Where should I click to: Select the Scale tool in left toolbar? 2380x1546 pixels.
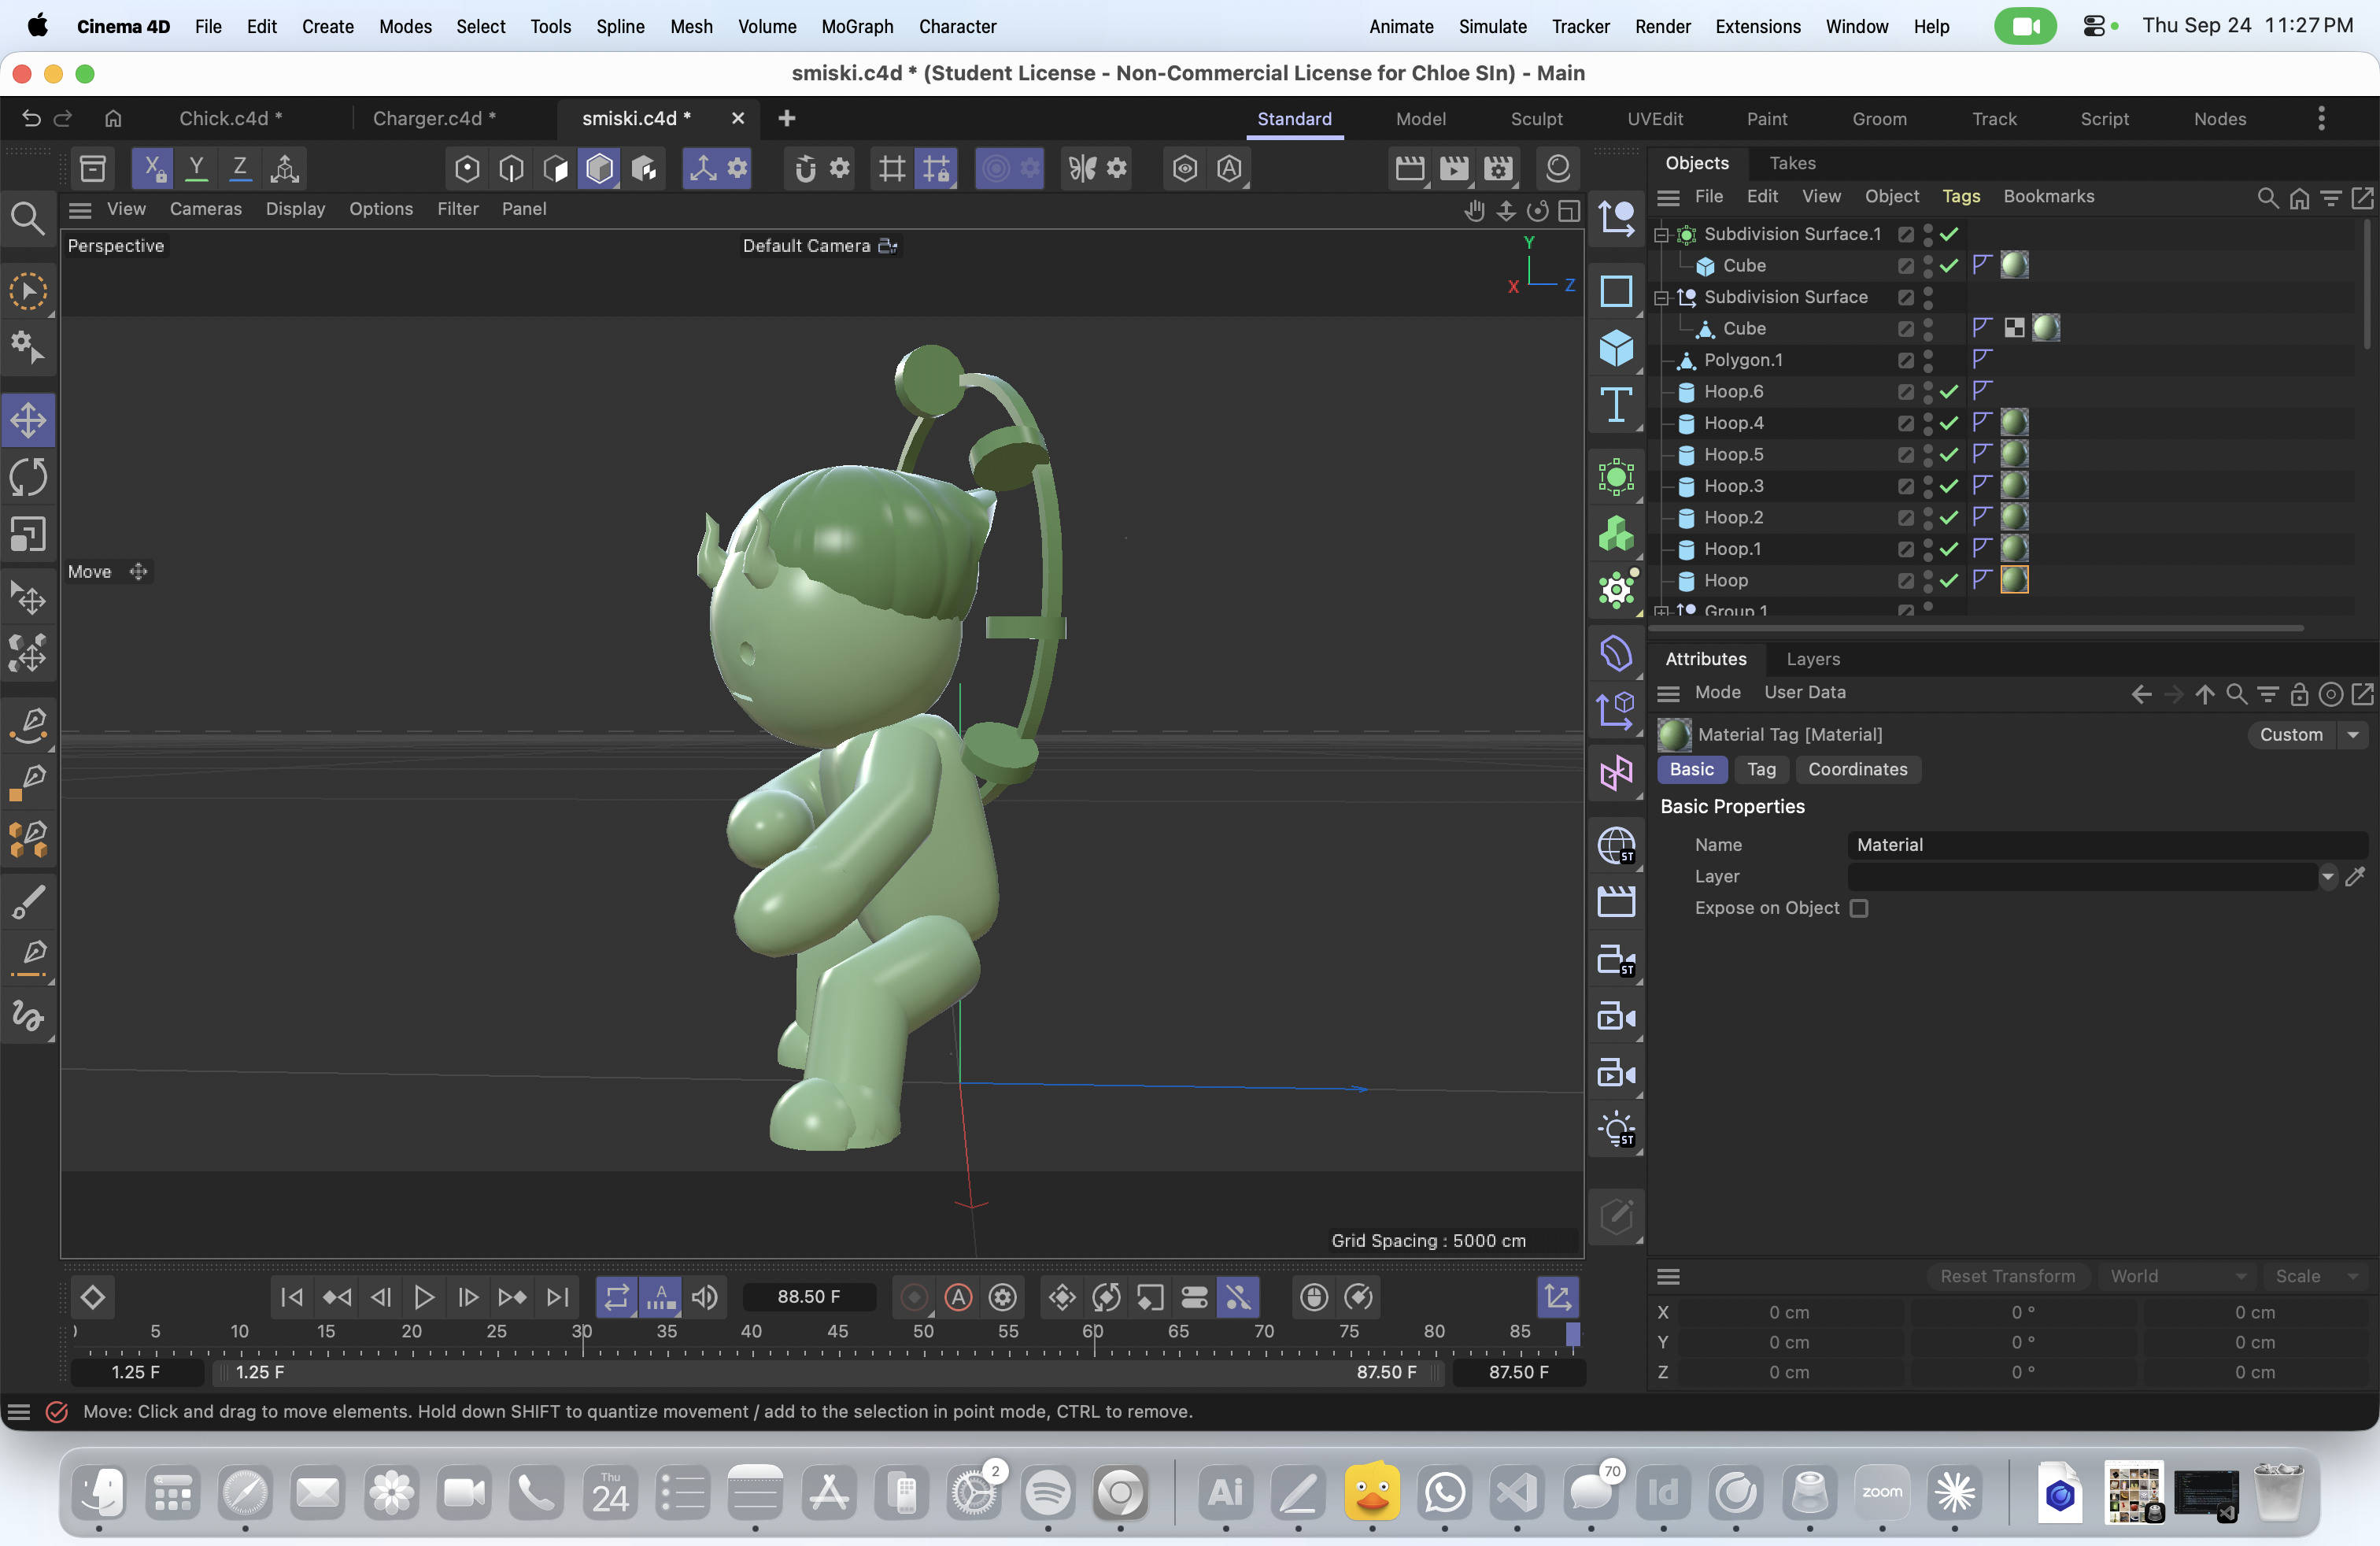point(28,534)
